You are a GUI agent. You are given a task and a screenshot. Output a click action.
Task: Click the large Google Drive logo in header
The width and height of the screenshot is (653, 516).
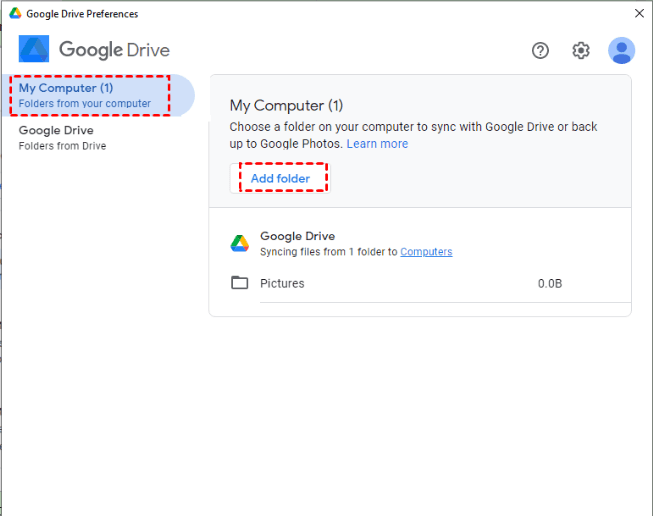click(x=34, y=50)
